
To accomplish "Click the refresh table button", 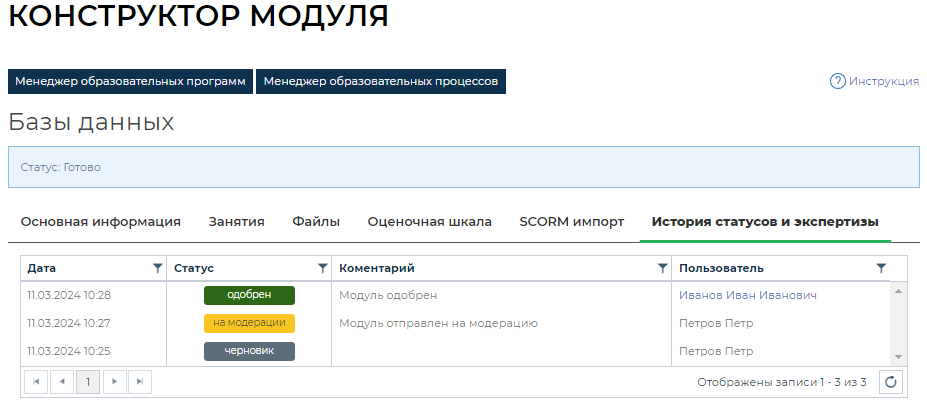I will [891, 382].
